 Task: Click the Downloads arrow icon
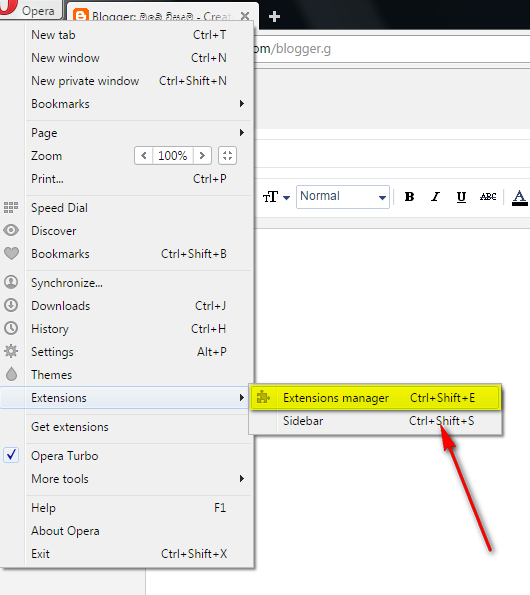[11, 305]
